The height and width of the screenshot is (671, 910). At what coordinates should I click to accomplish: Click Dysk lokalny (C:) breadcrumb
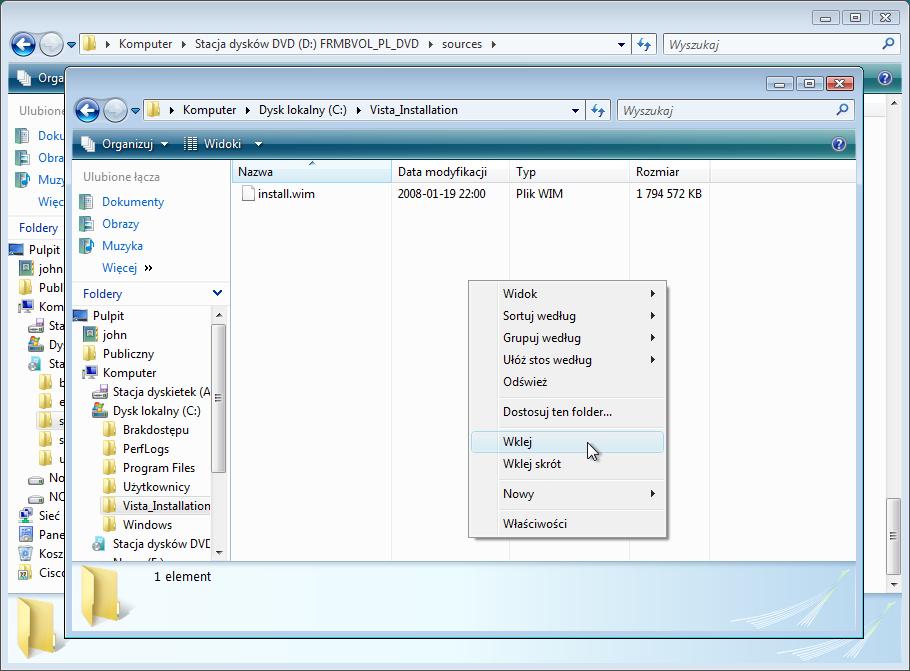302,110
